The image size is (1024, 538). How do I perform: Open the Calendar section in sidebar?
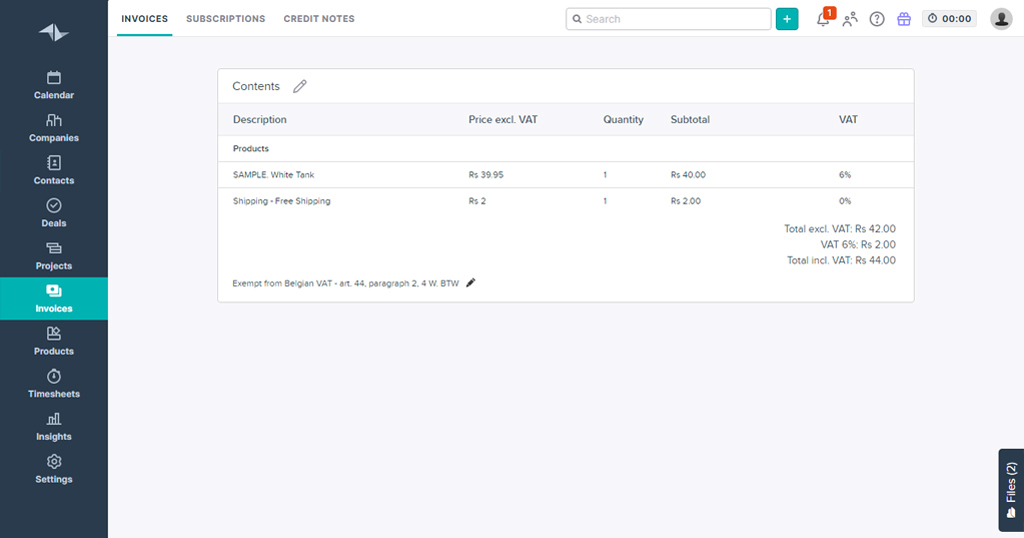[x=54, y=86]
